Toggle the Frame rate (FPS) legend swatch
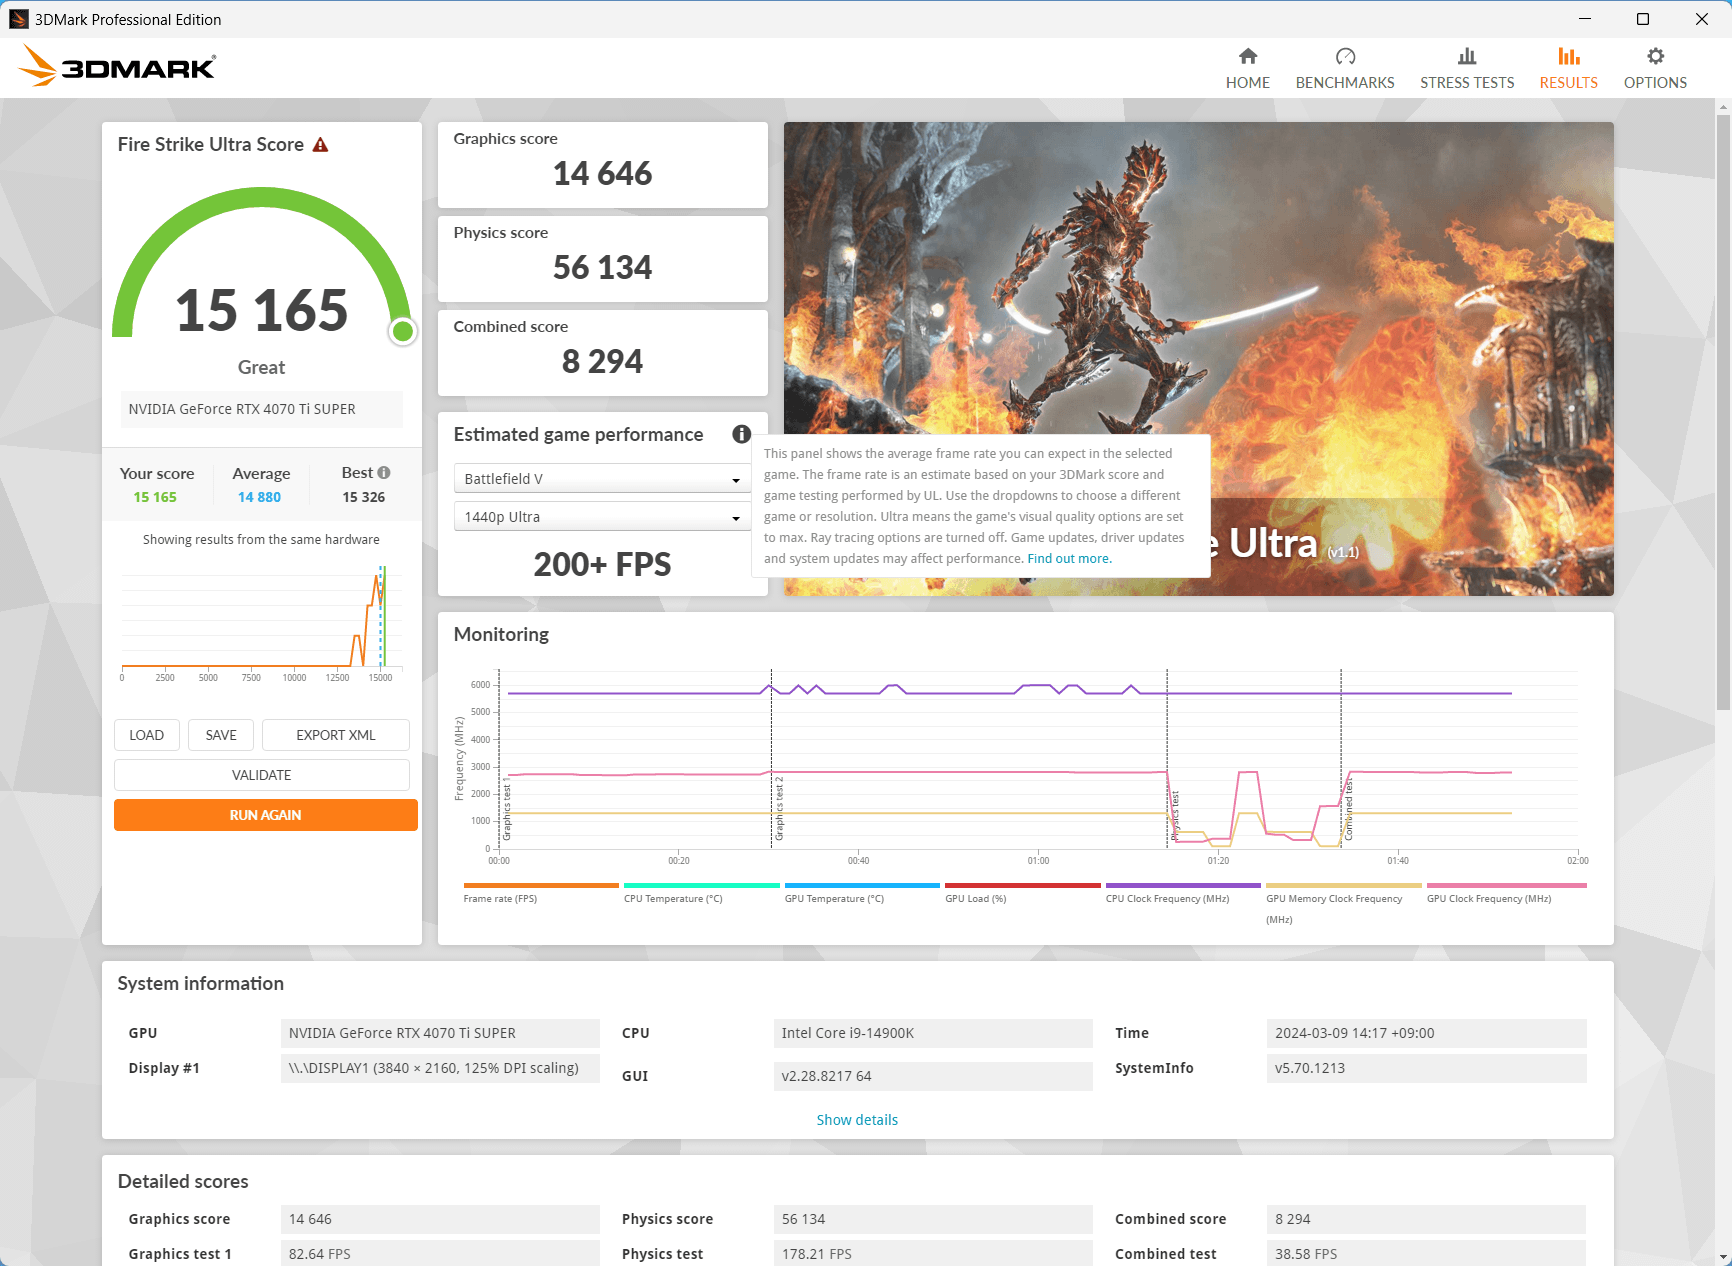 pyautogui.click(x=541, y=885)
